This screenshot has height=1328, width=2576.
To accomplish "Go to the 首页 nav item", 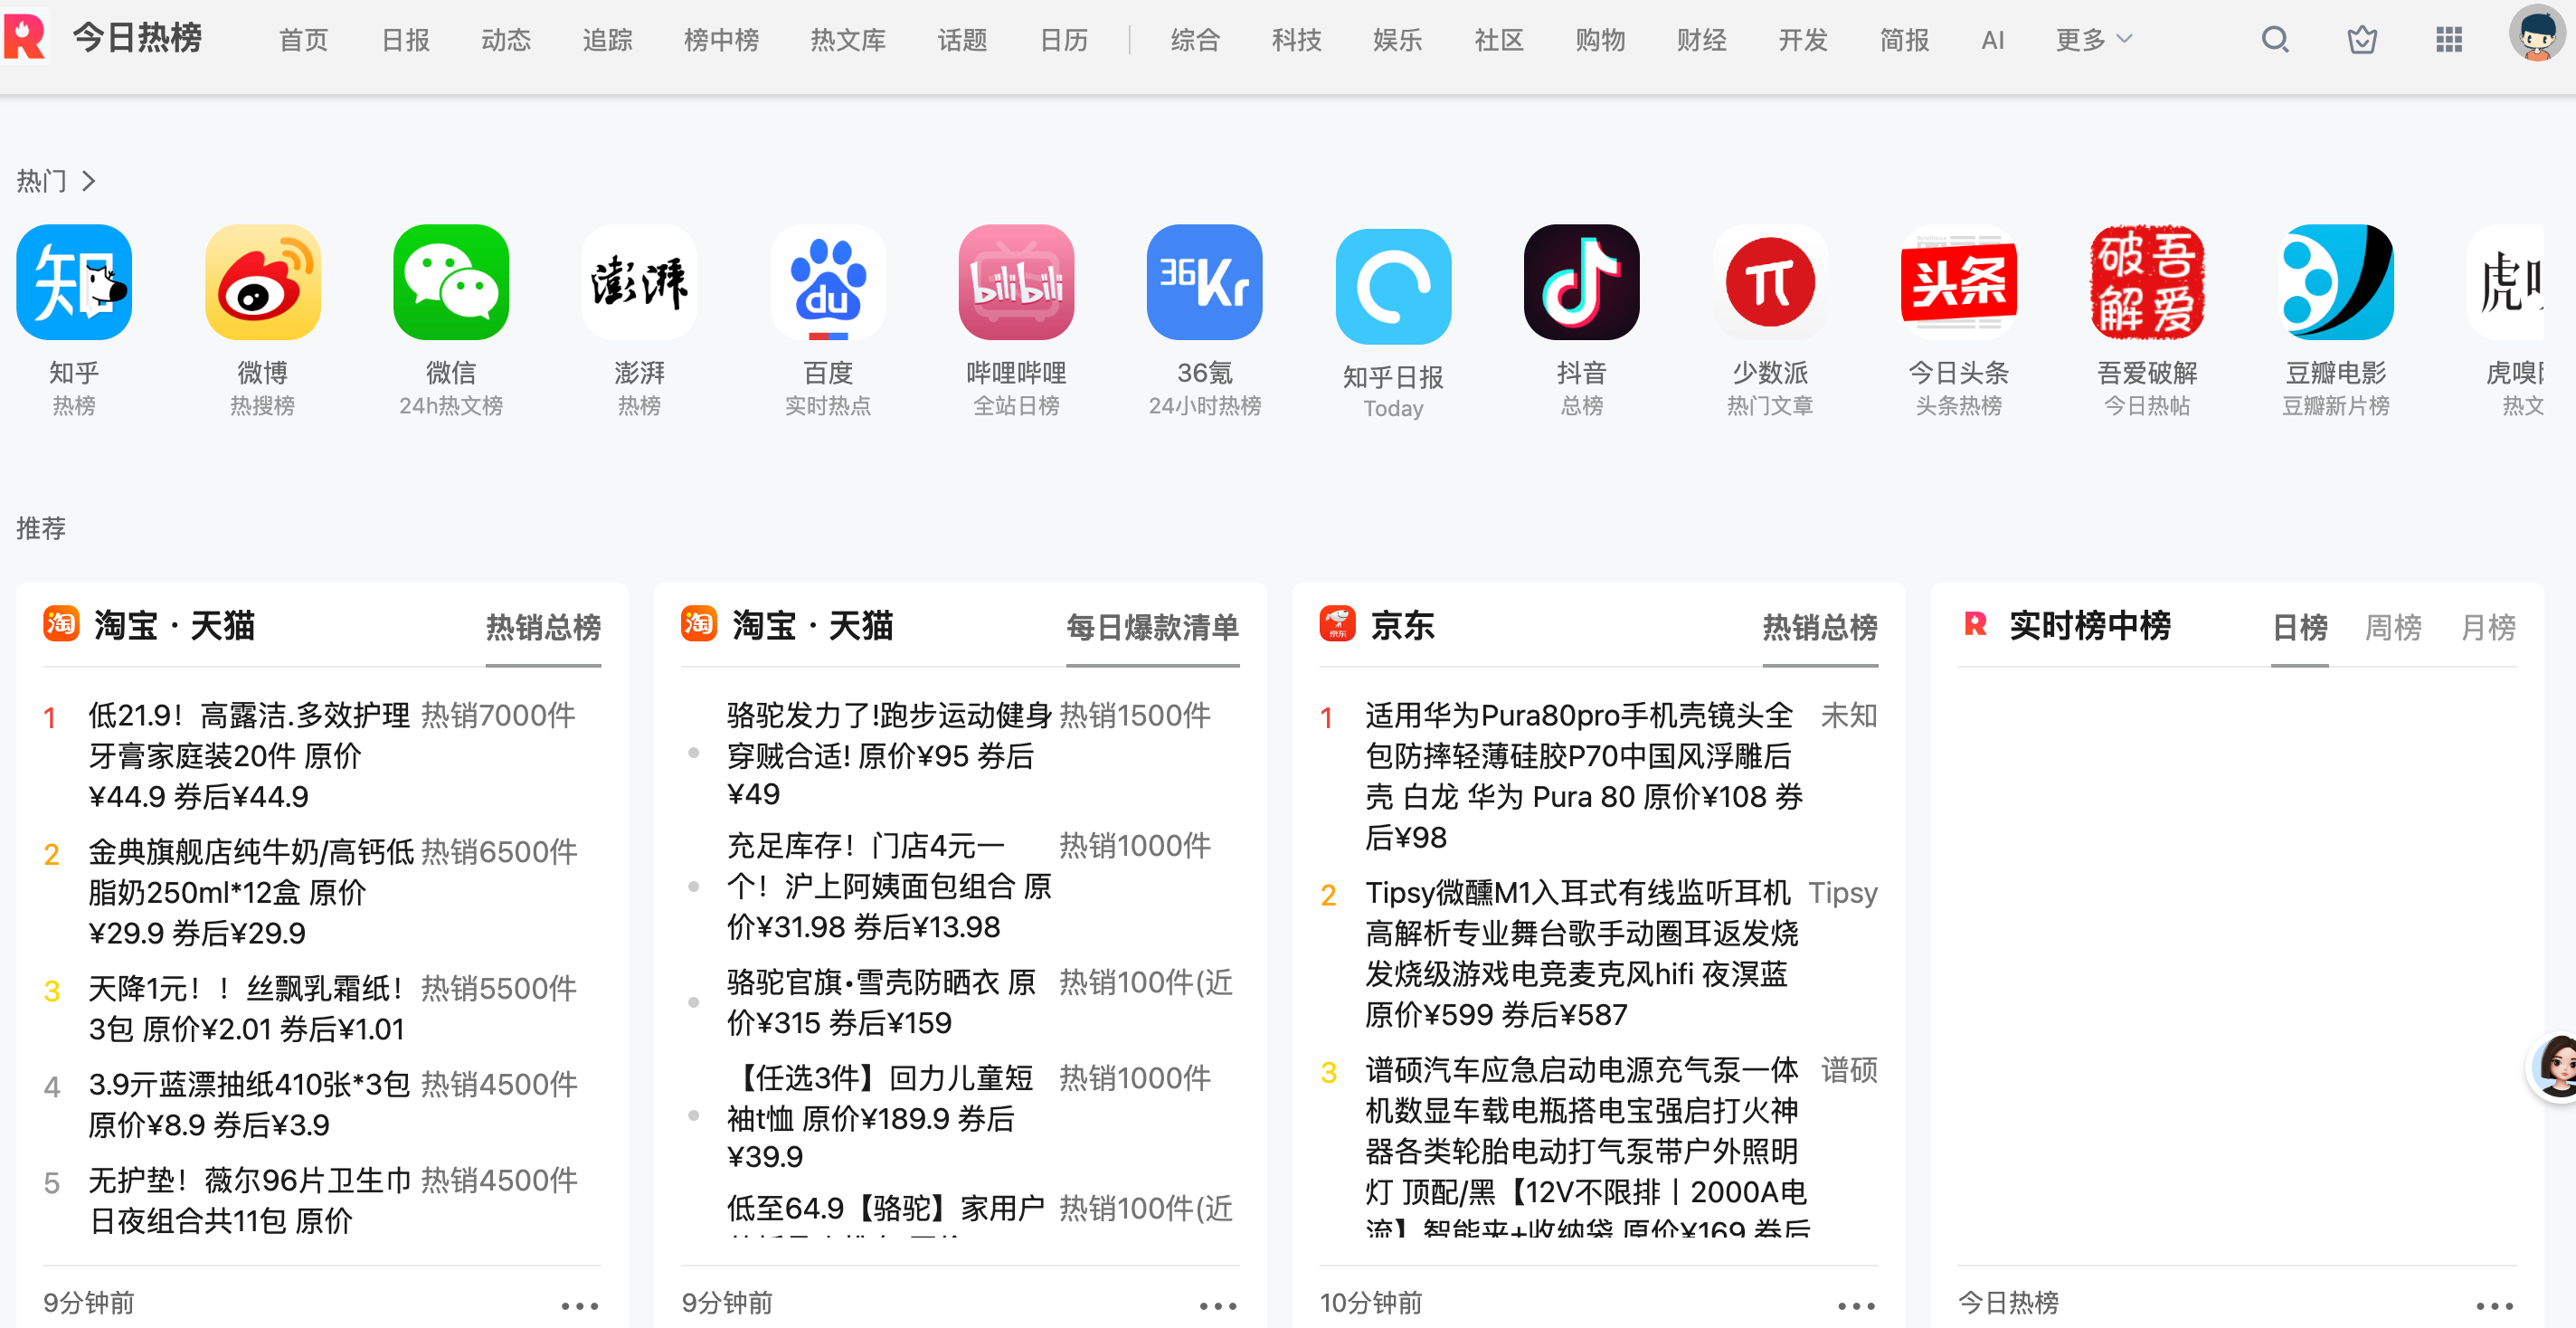I will pyautogui.click(x=303, y=39).
